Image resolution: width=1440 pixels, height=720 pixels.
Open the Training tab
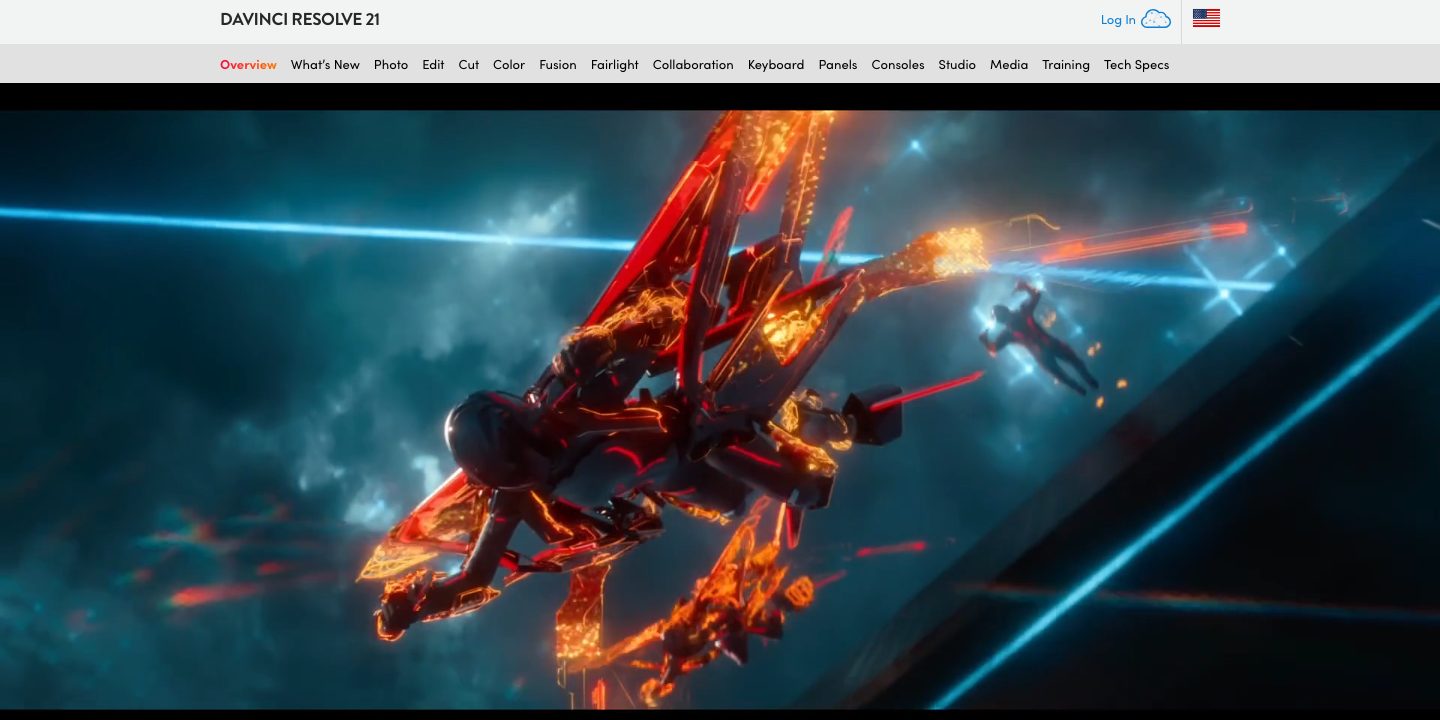point(1066,64)
